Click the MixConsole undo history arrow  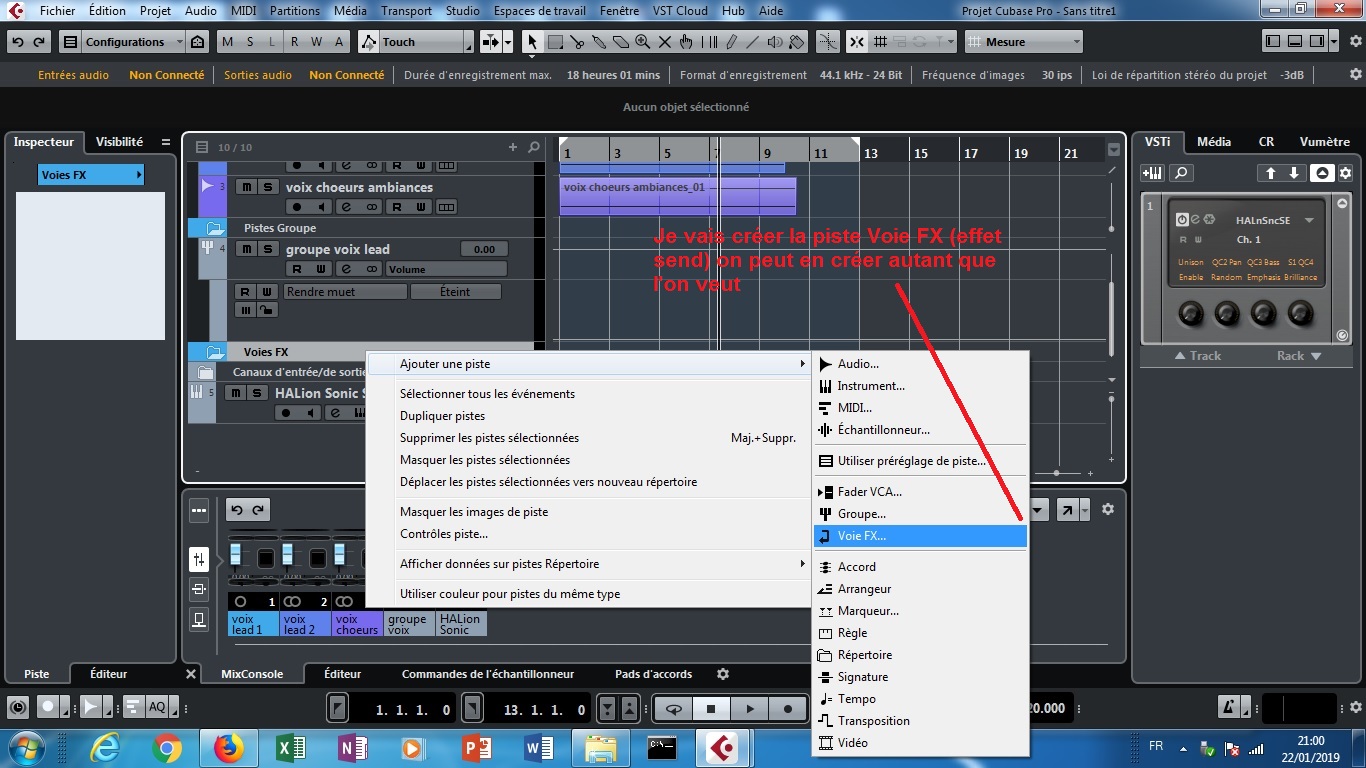coord(237,510)
